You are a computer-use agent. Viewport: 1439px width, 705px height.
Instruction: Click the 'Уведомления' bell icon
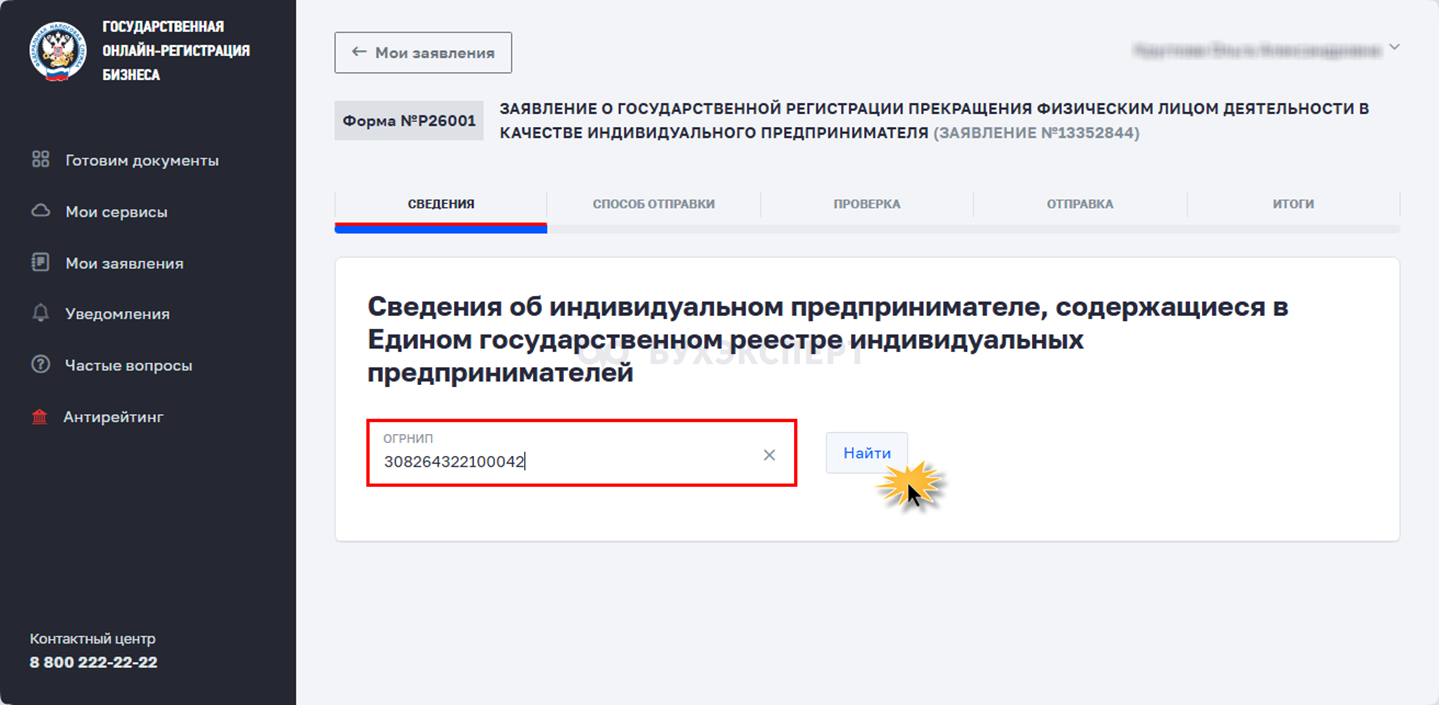click(x=41, y=314)
